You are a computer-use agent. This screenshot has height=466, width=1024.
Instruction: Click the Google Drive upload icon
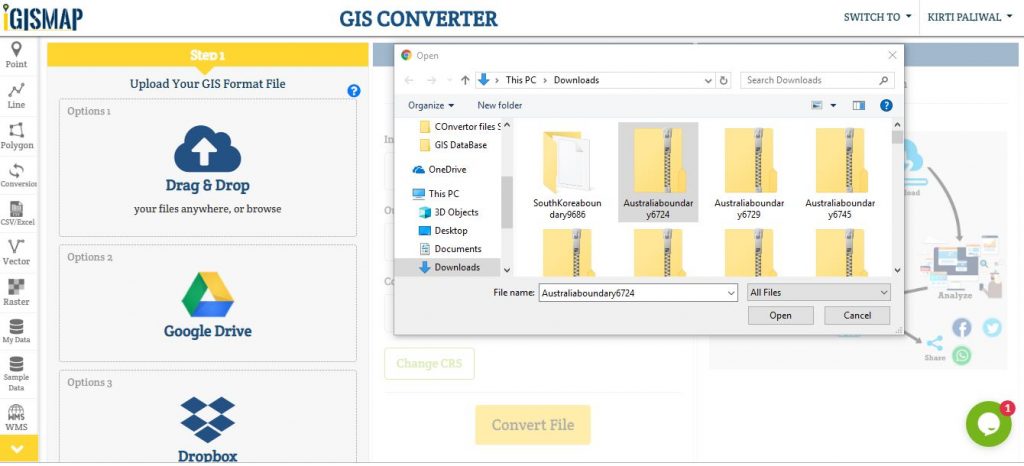click(207, 296)
